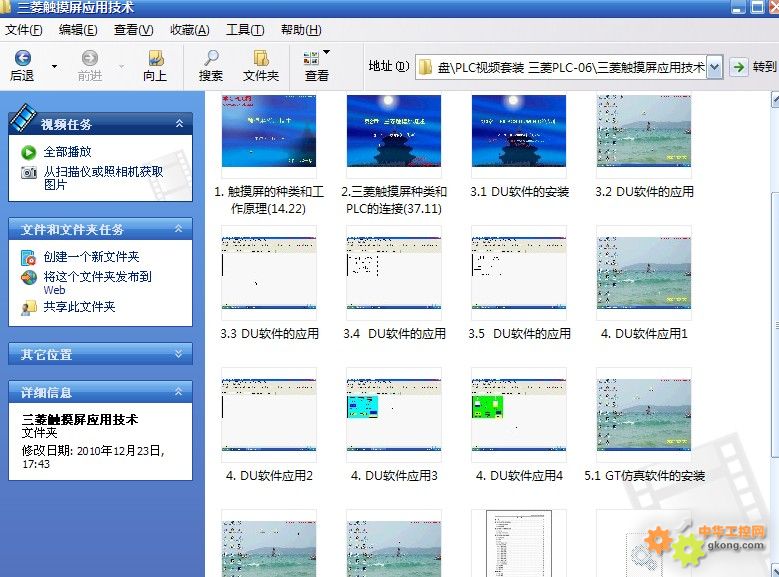The height and width of the screenshot is (577, 779).
Task: Open the Views (查看) toolbar button
Action: (316, 66)
